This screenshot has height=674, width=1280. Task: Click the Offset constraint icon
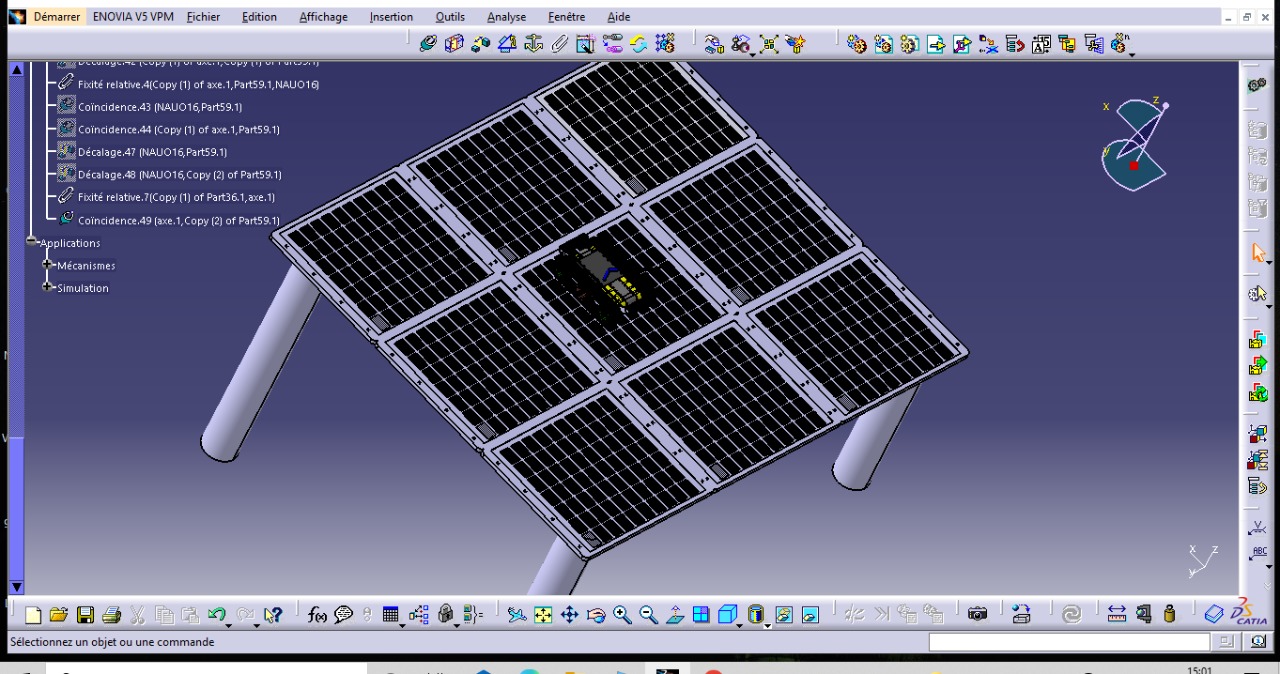coord(480,43)
